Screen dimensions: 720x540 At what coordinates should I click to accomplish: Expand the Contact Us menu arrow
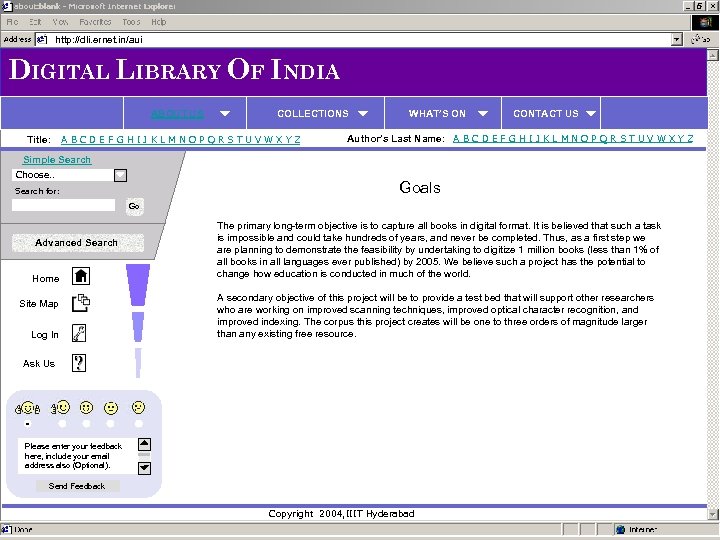pyautogui.click(x=591, y=113)
